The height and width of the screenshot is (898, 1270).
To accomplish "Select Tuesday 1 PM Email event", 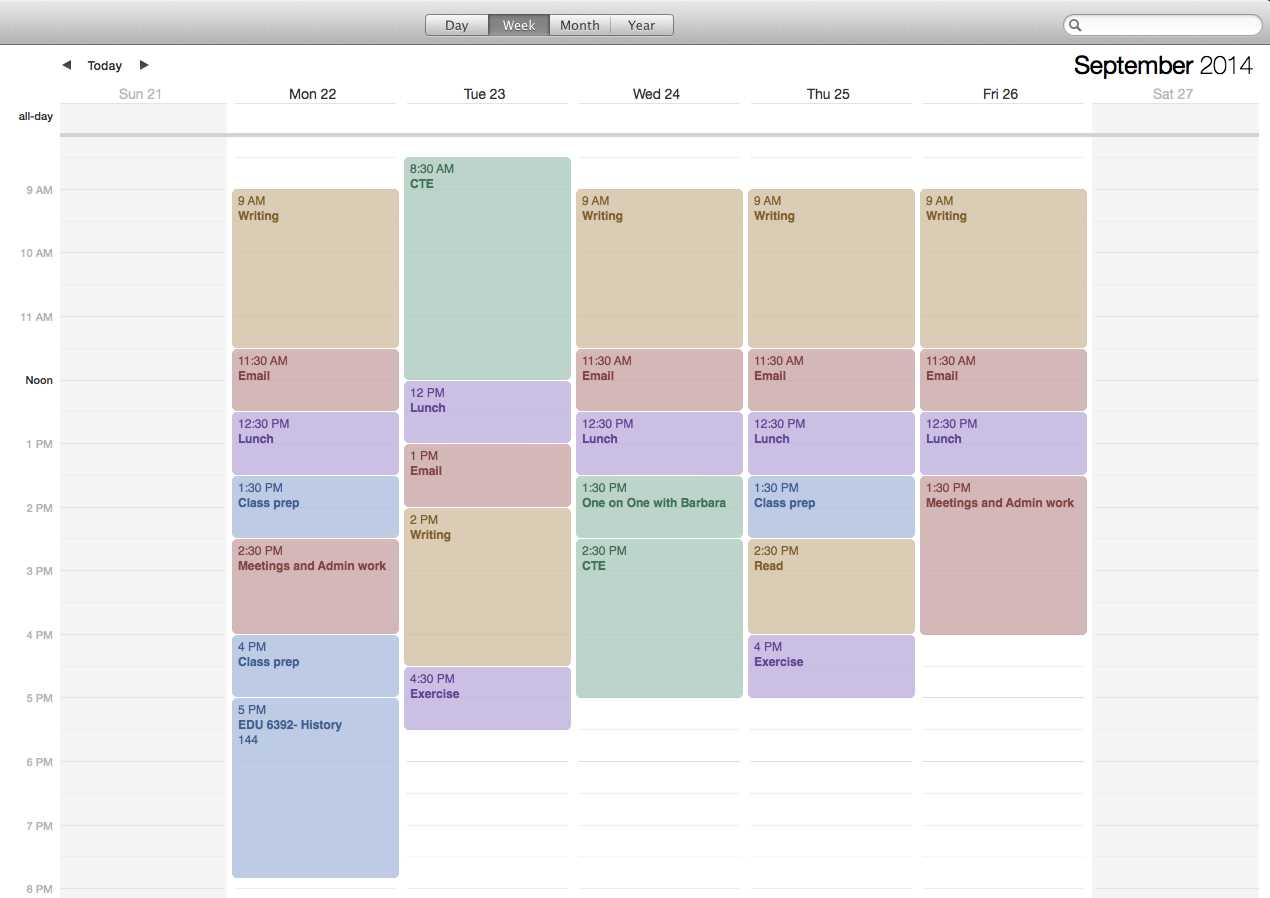I will pos(487,475).
